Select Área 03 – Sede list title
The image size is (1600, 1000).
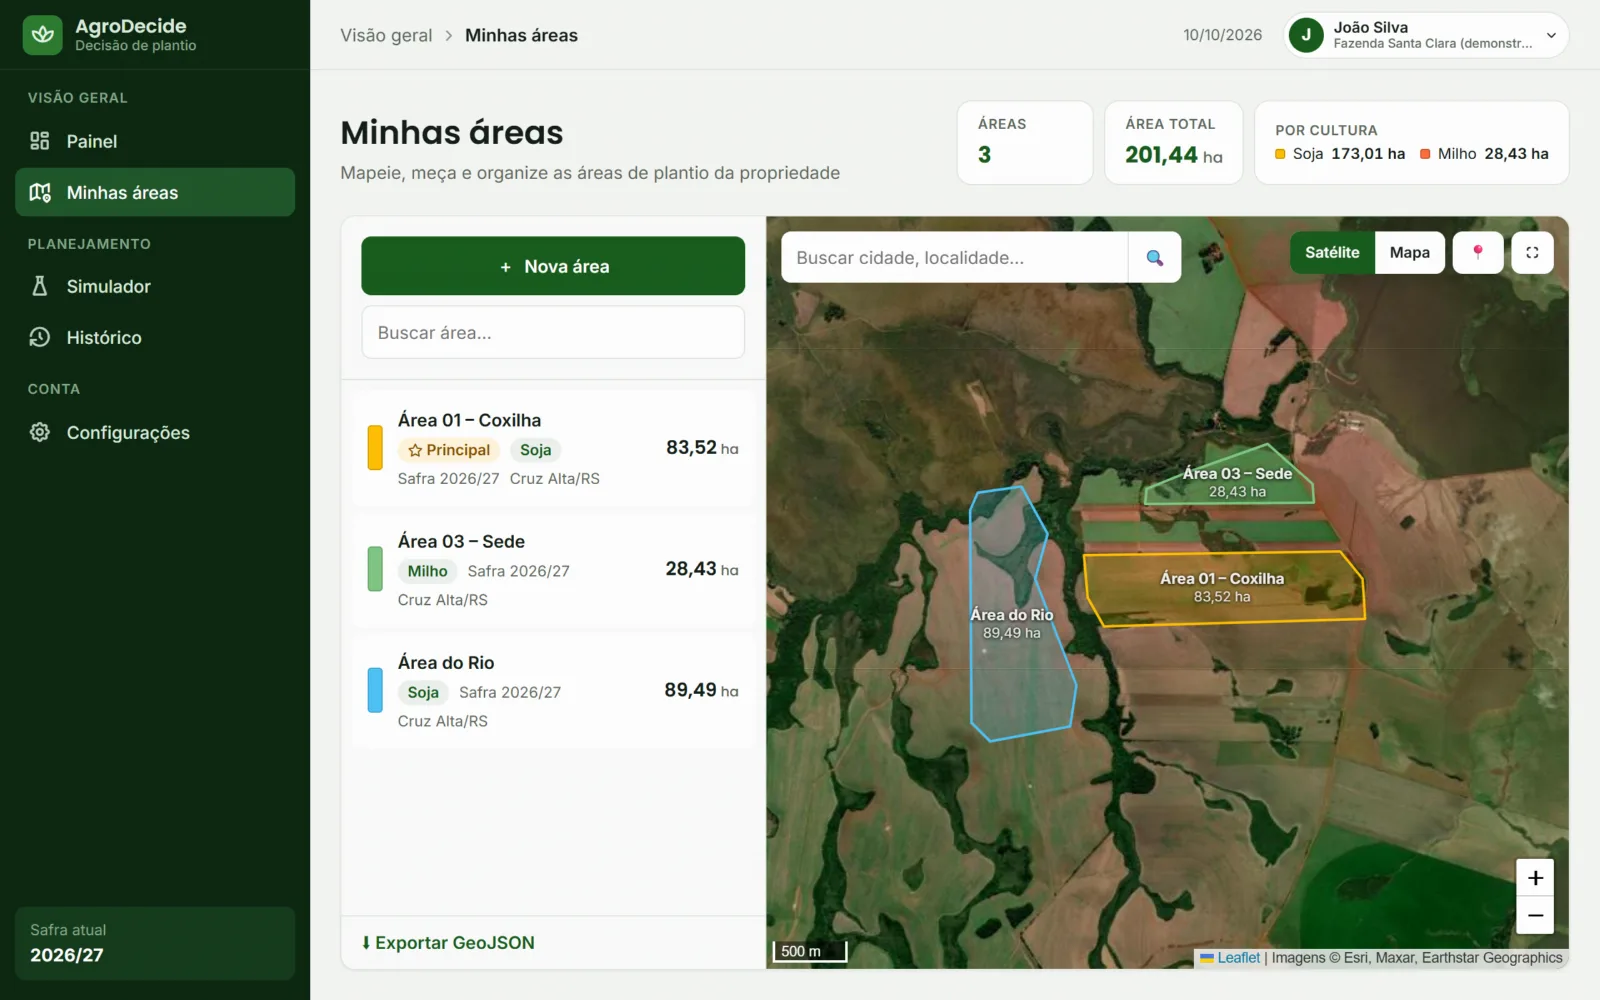(x=461, y=541)
